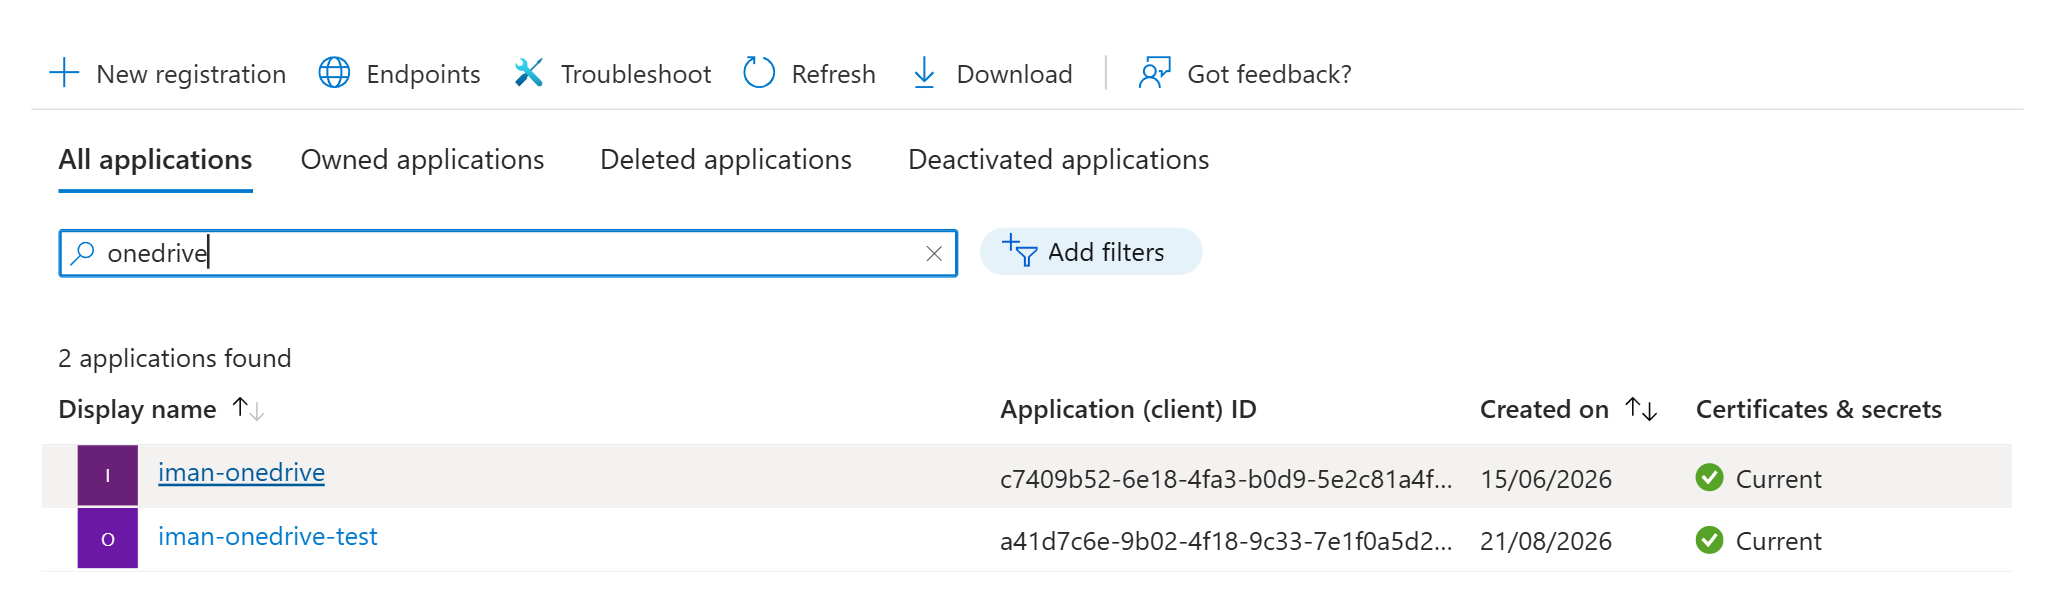Click Certificates & secrets column header
The width and height of the screenshot is (2054, 606).
[1818, 409]
